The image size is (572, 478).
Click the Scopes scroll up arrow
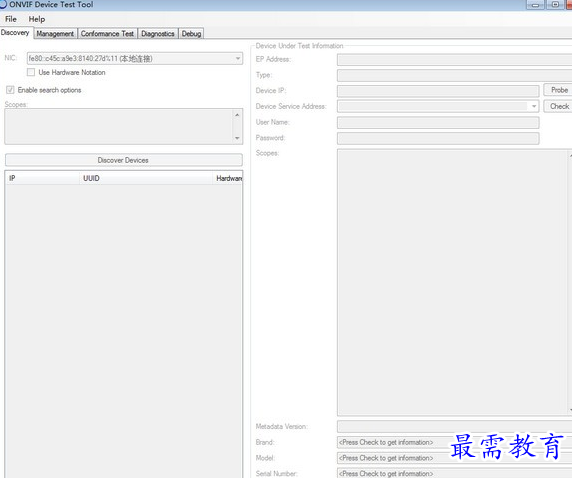click(x=237, y=115)
